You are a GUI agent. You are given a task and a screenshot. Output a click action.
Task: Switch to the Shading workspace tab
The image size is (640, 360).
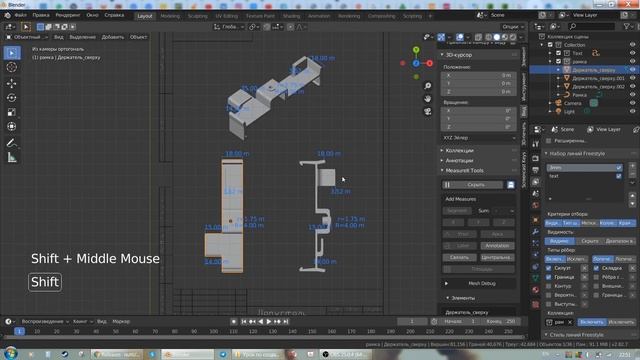coord(291,16)
